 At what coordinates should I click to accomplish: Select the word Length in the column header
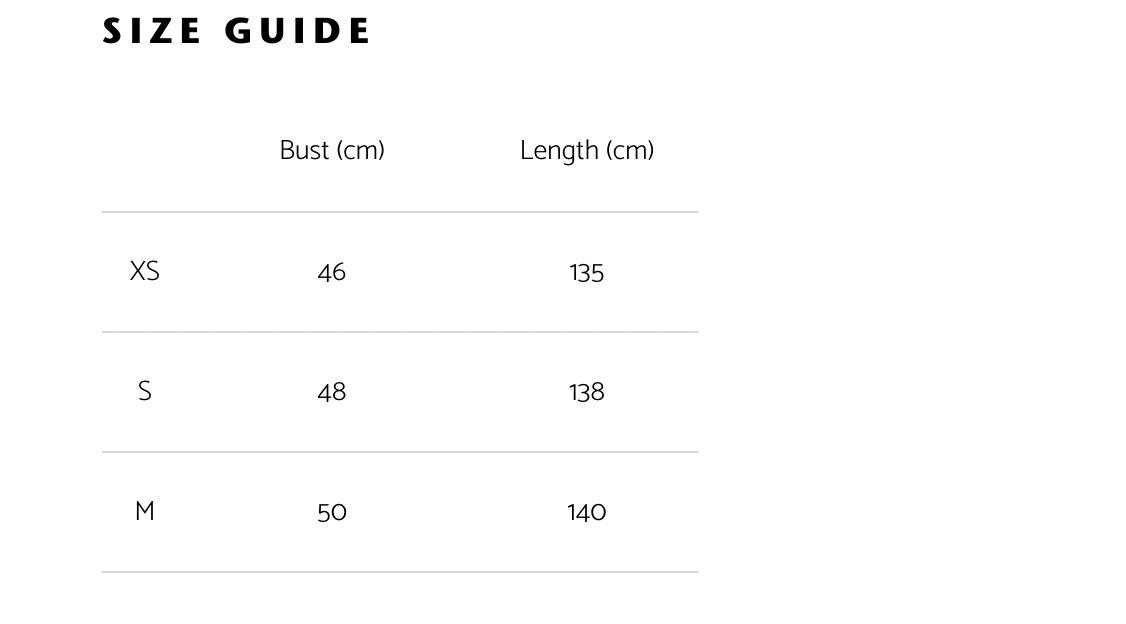559,151
